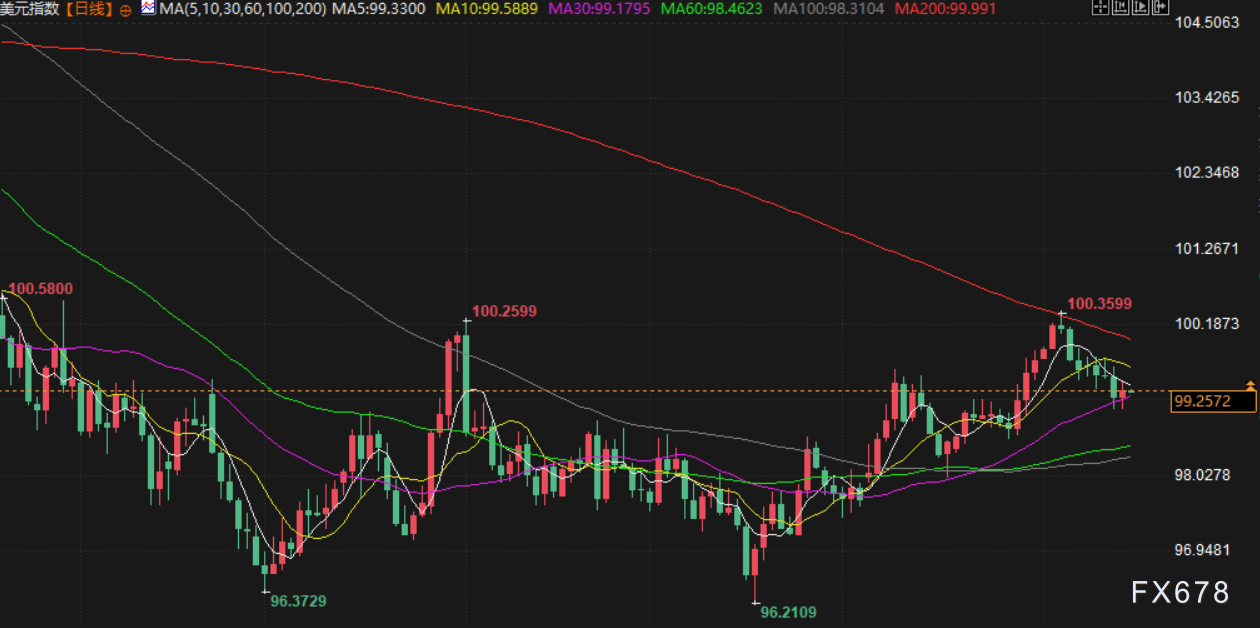
Task: Click the orange alert bell above 99.2572
Action: [x=1249, y=384]
